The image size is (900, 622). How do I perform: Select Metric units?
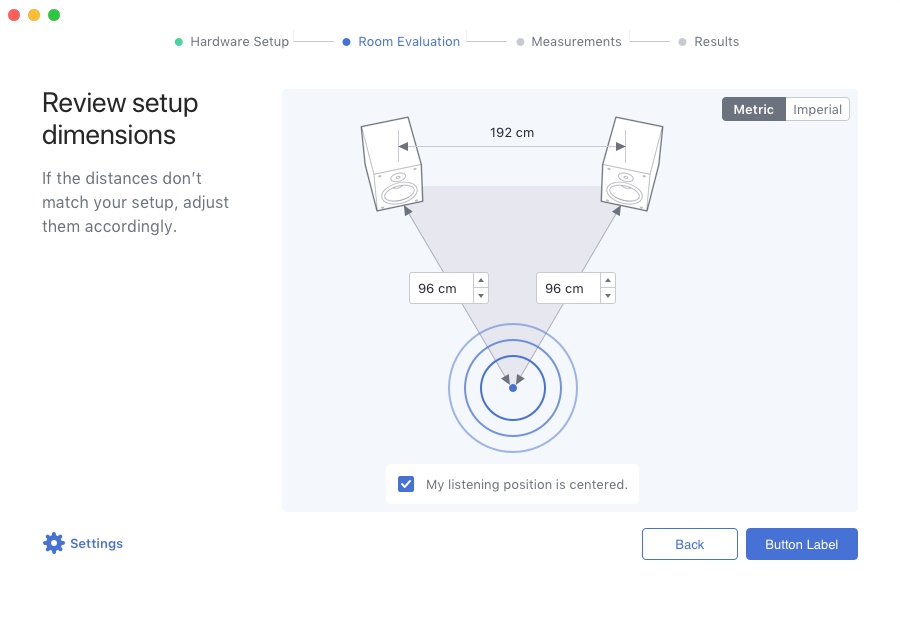point(754,109)
